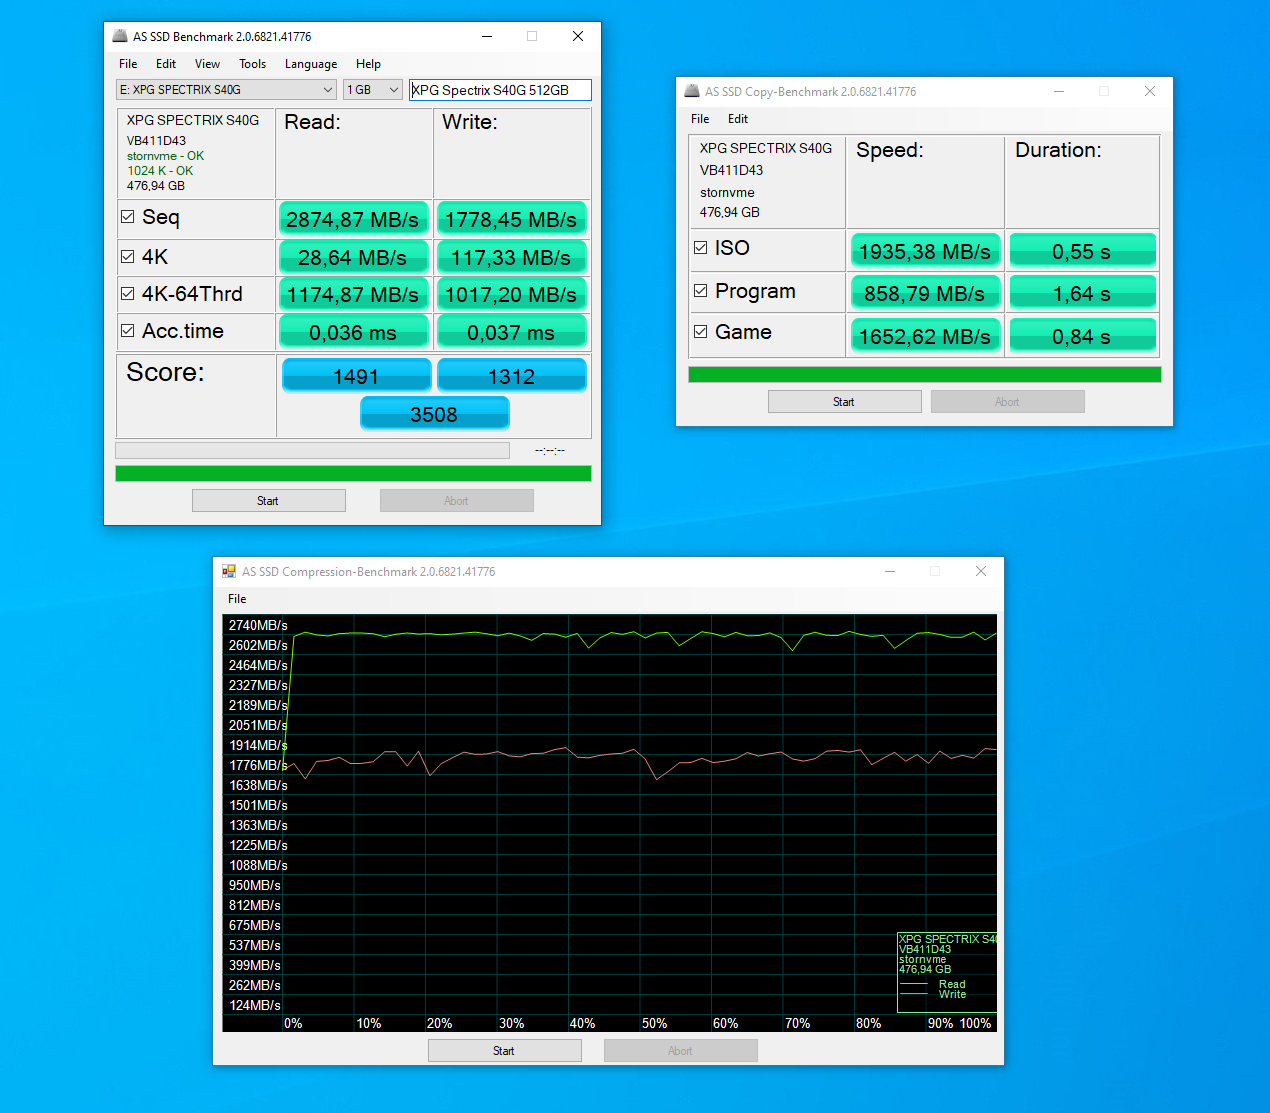Disable the 4K-64Thrd test checkbox

127,294
